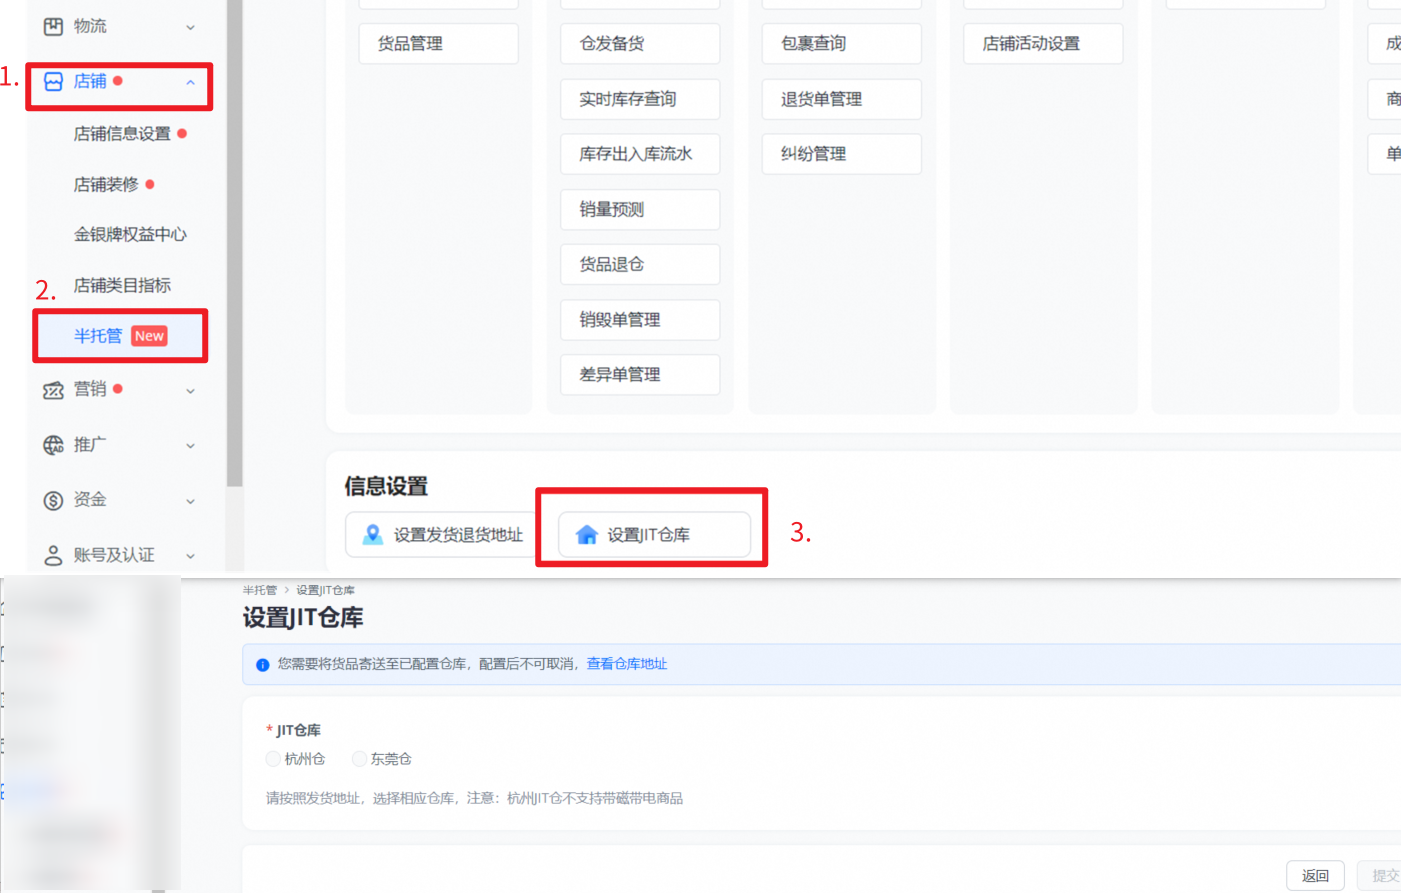Open 销毁单管理
Viewport: 1401px width, 893px height.
pos(640,320)
